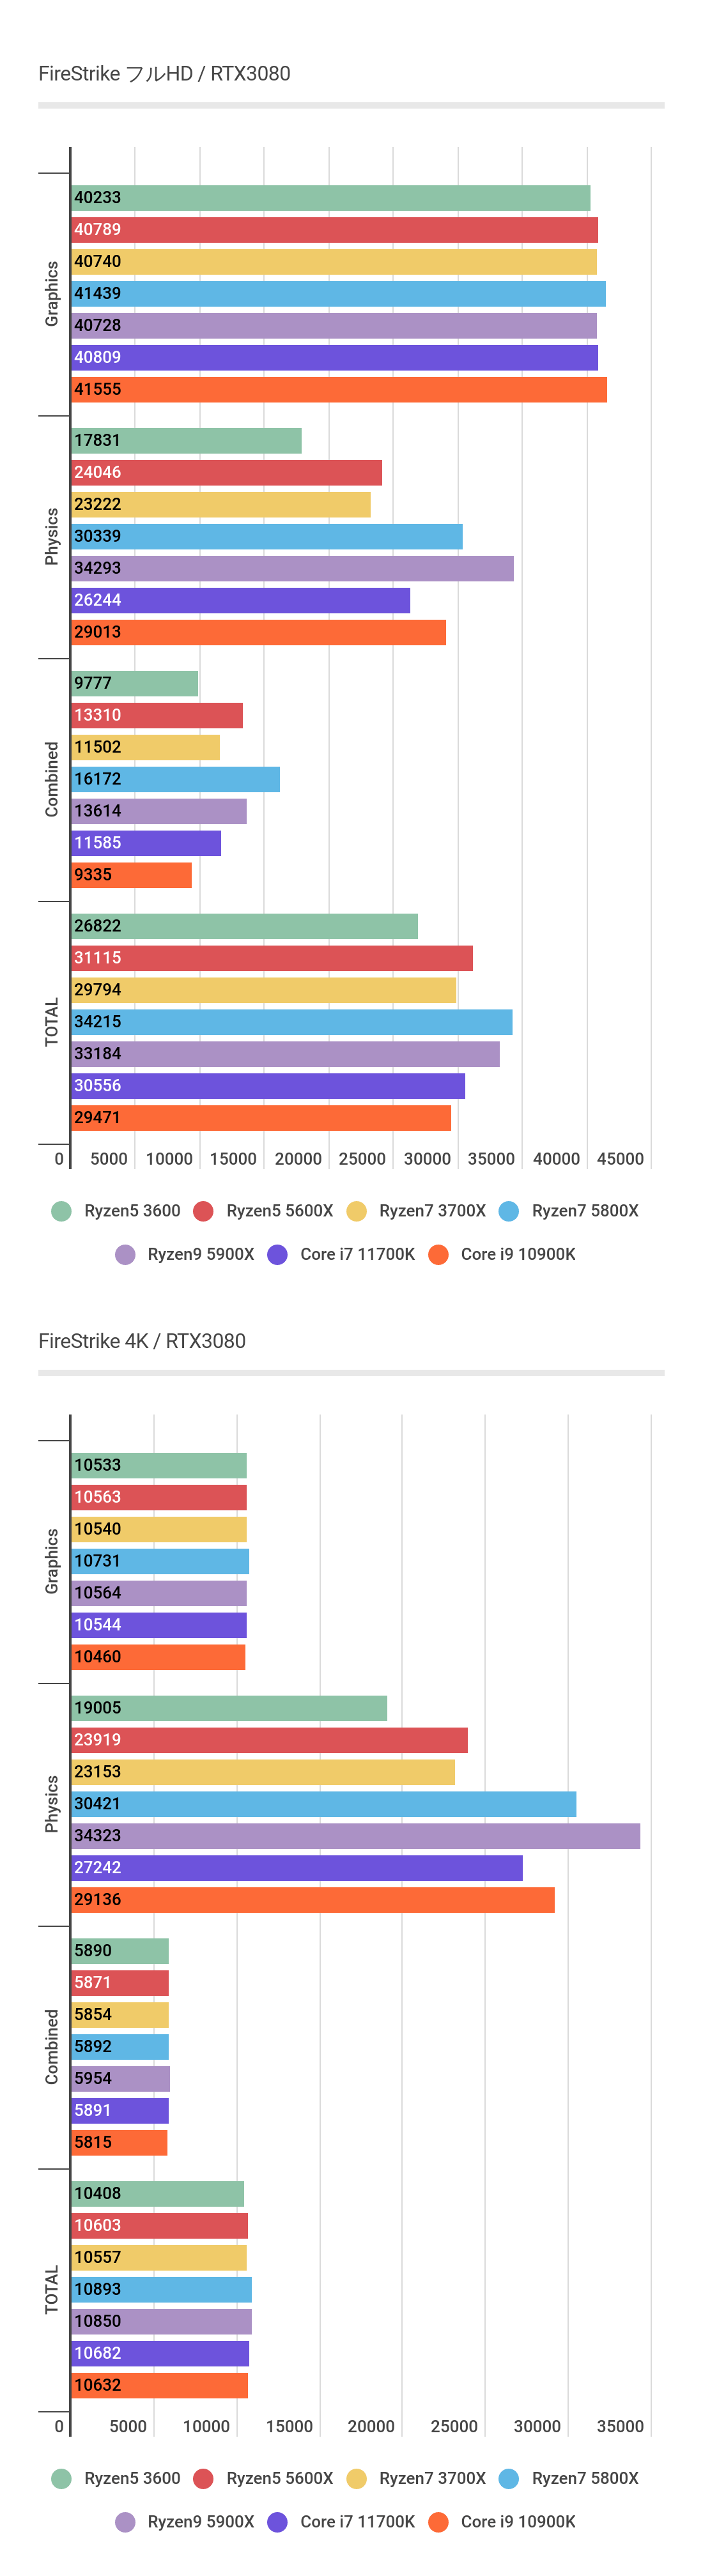Click Ryzen7 5800X legend dot in フルHD chart
703x2576 pixels.
509,1211
